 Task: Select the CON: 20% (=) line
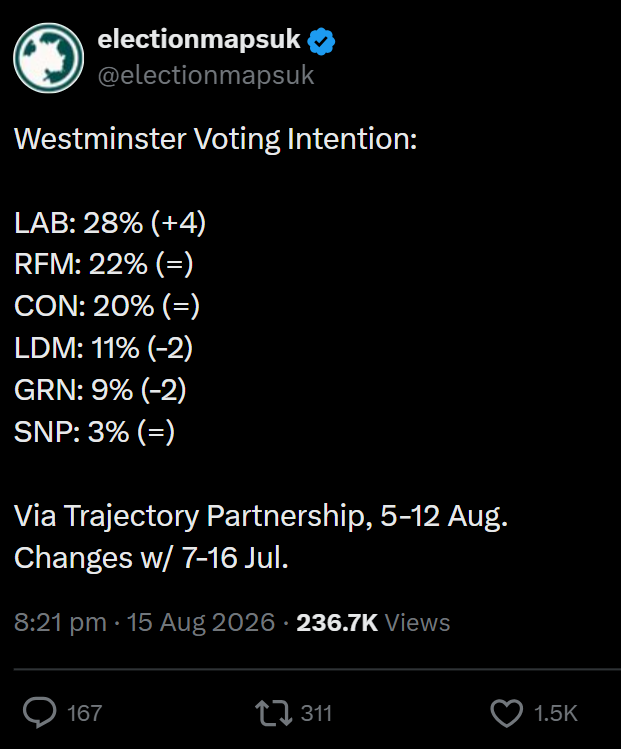click(x=107, y=306)
